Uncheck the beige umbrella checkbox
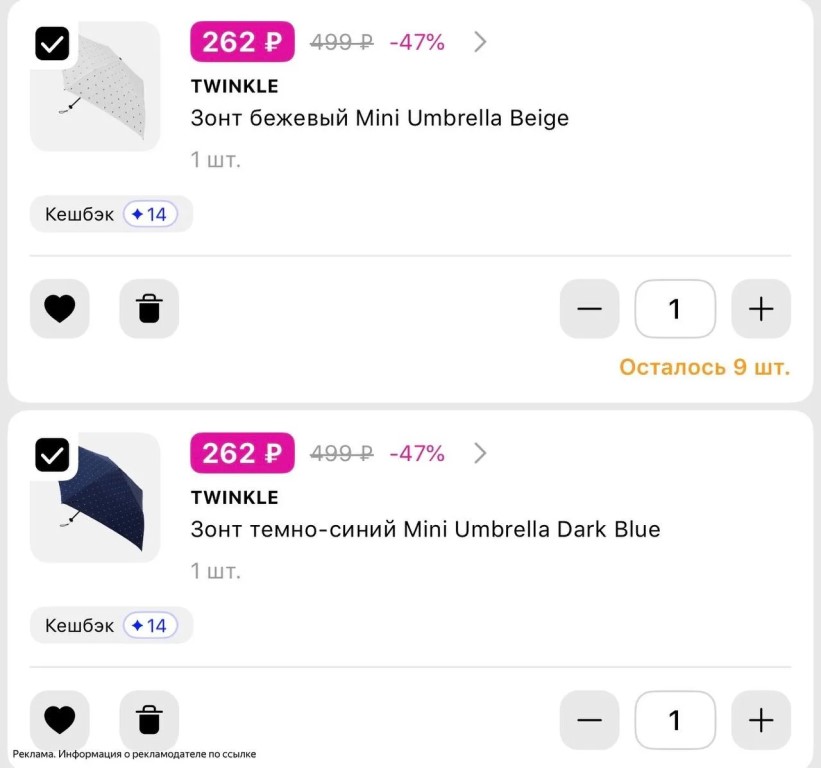The height and width of the screenshot is (768, 821). coord(52,44)
